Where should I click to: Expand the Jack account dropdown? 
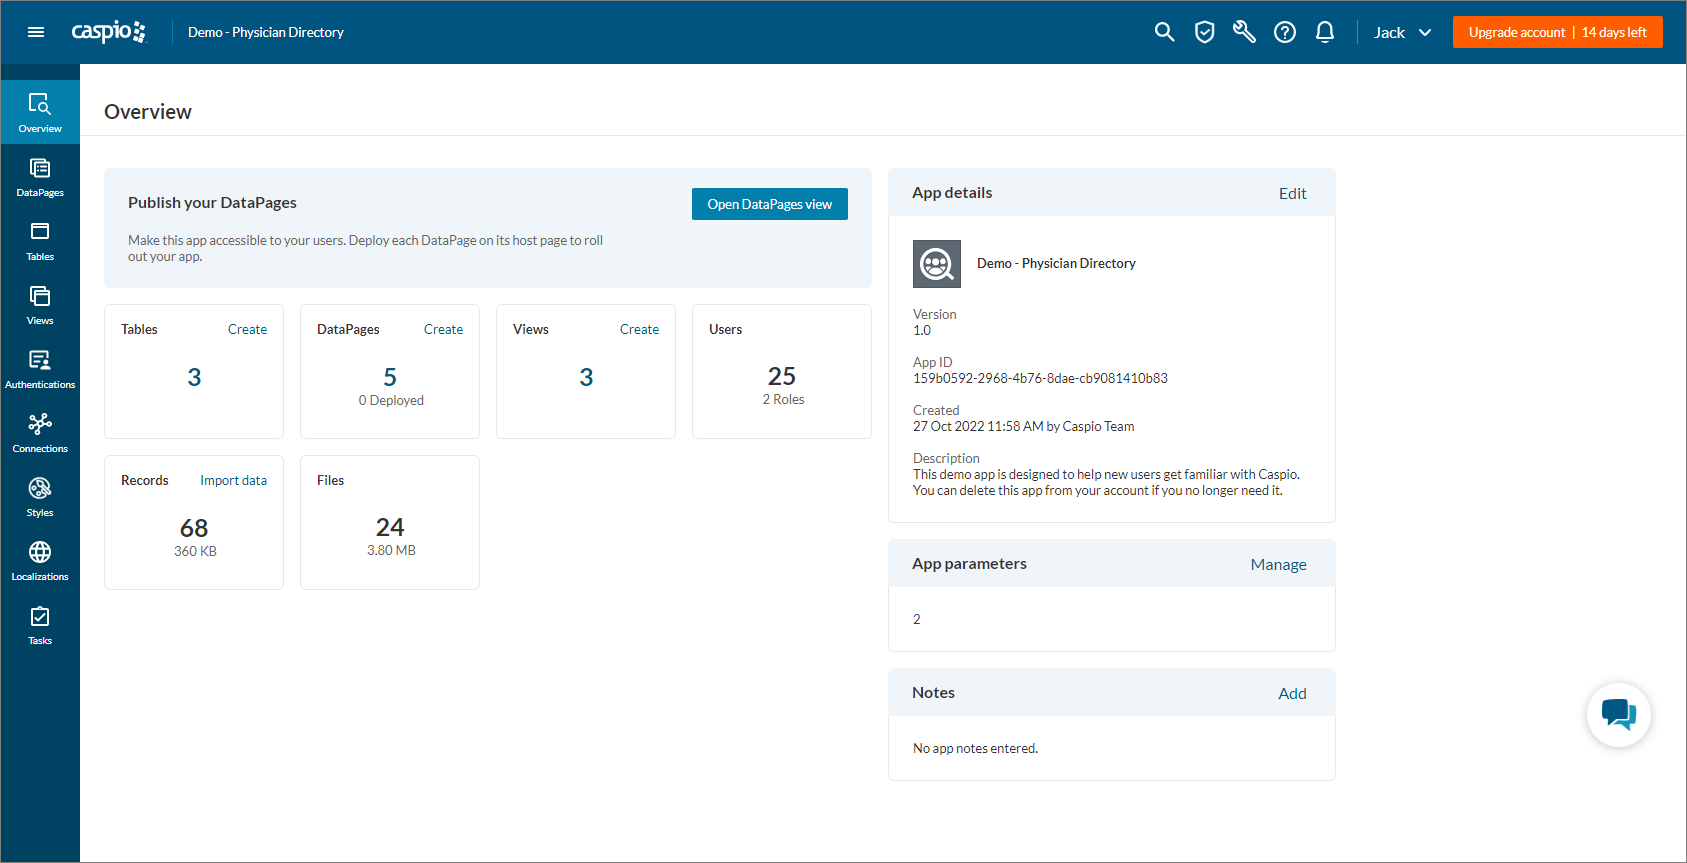tap(1402, 32)
